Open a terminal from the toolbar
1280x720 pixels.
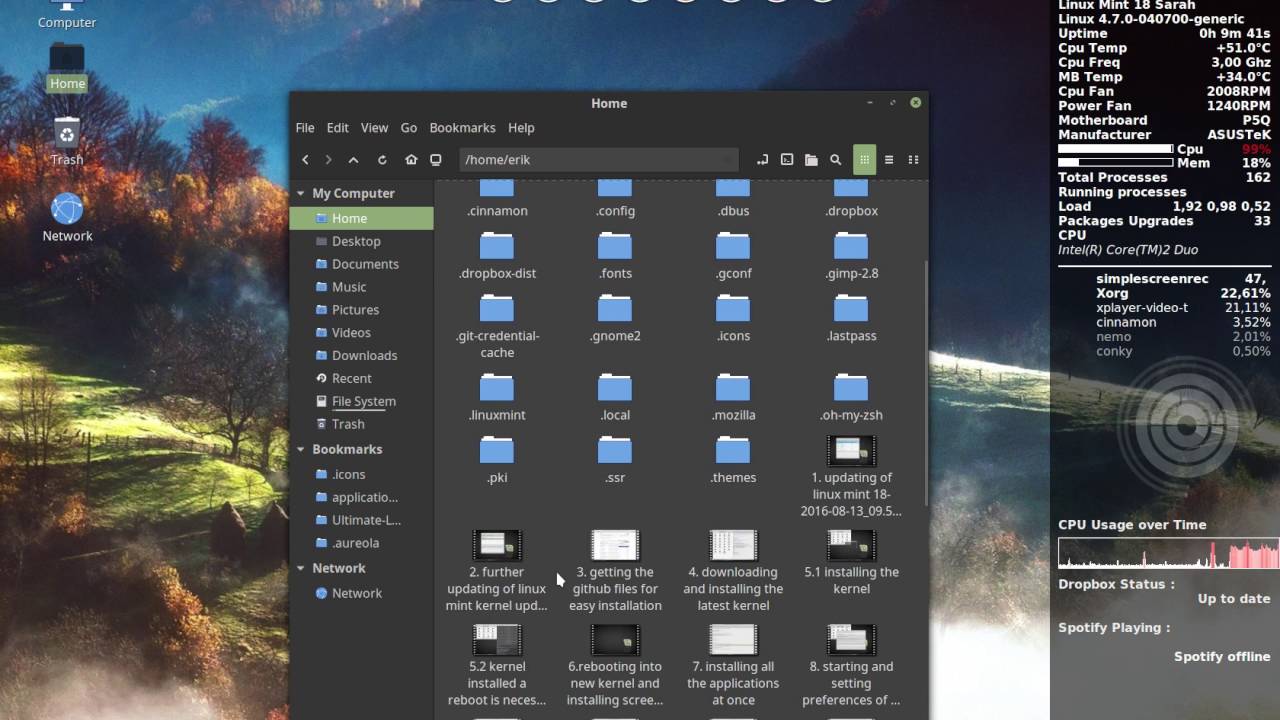tap(786, 159)
